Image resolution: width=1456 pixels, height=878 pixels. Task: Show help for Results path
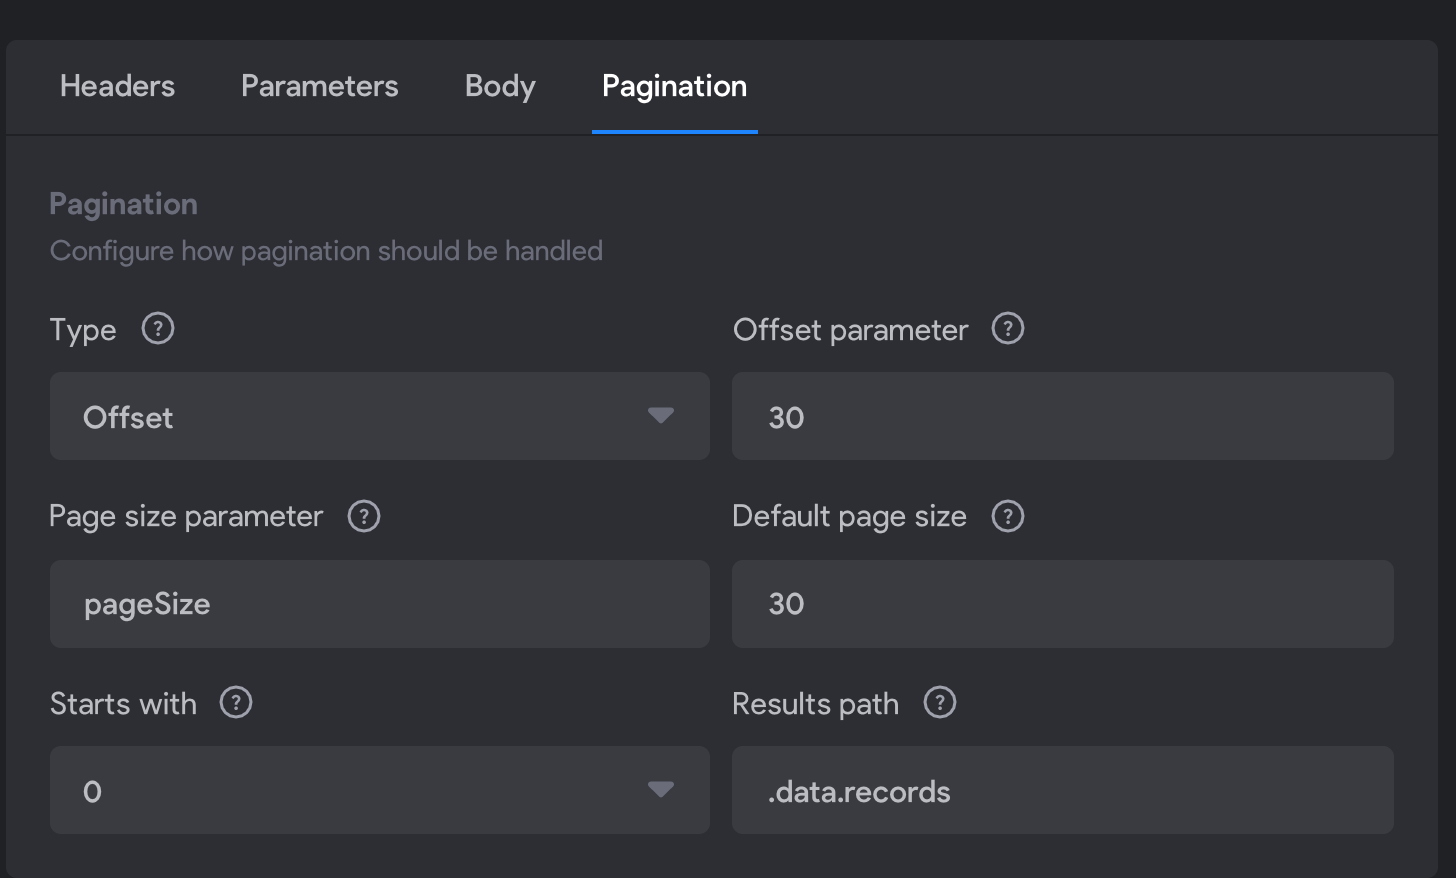tap(940, 703)
